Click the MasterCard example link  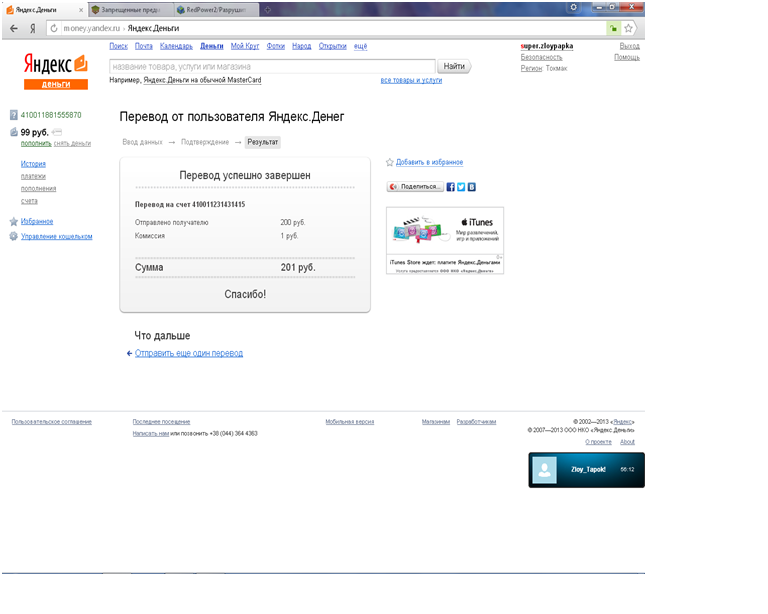[x=202, y=80]
